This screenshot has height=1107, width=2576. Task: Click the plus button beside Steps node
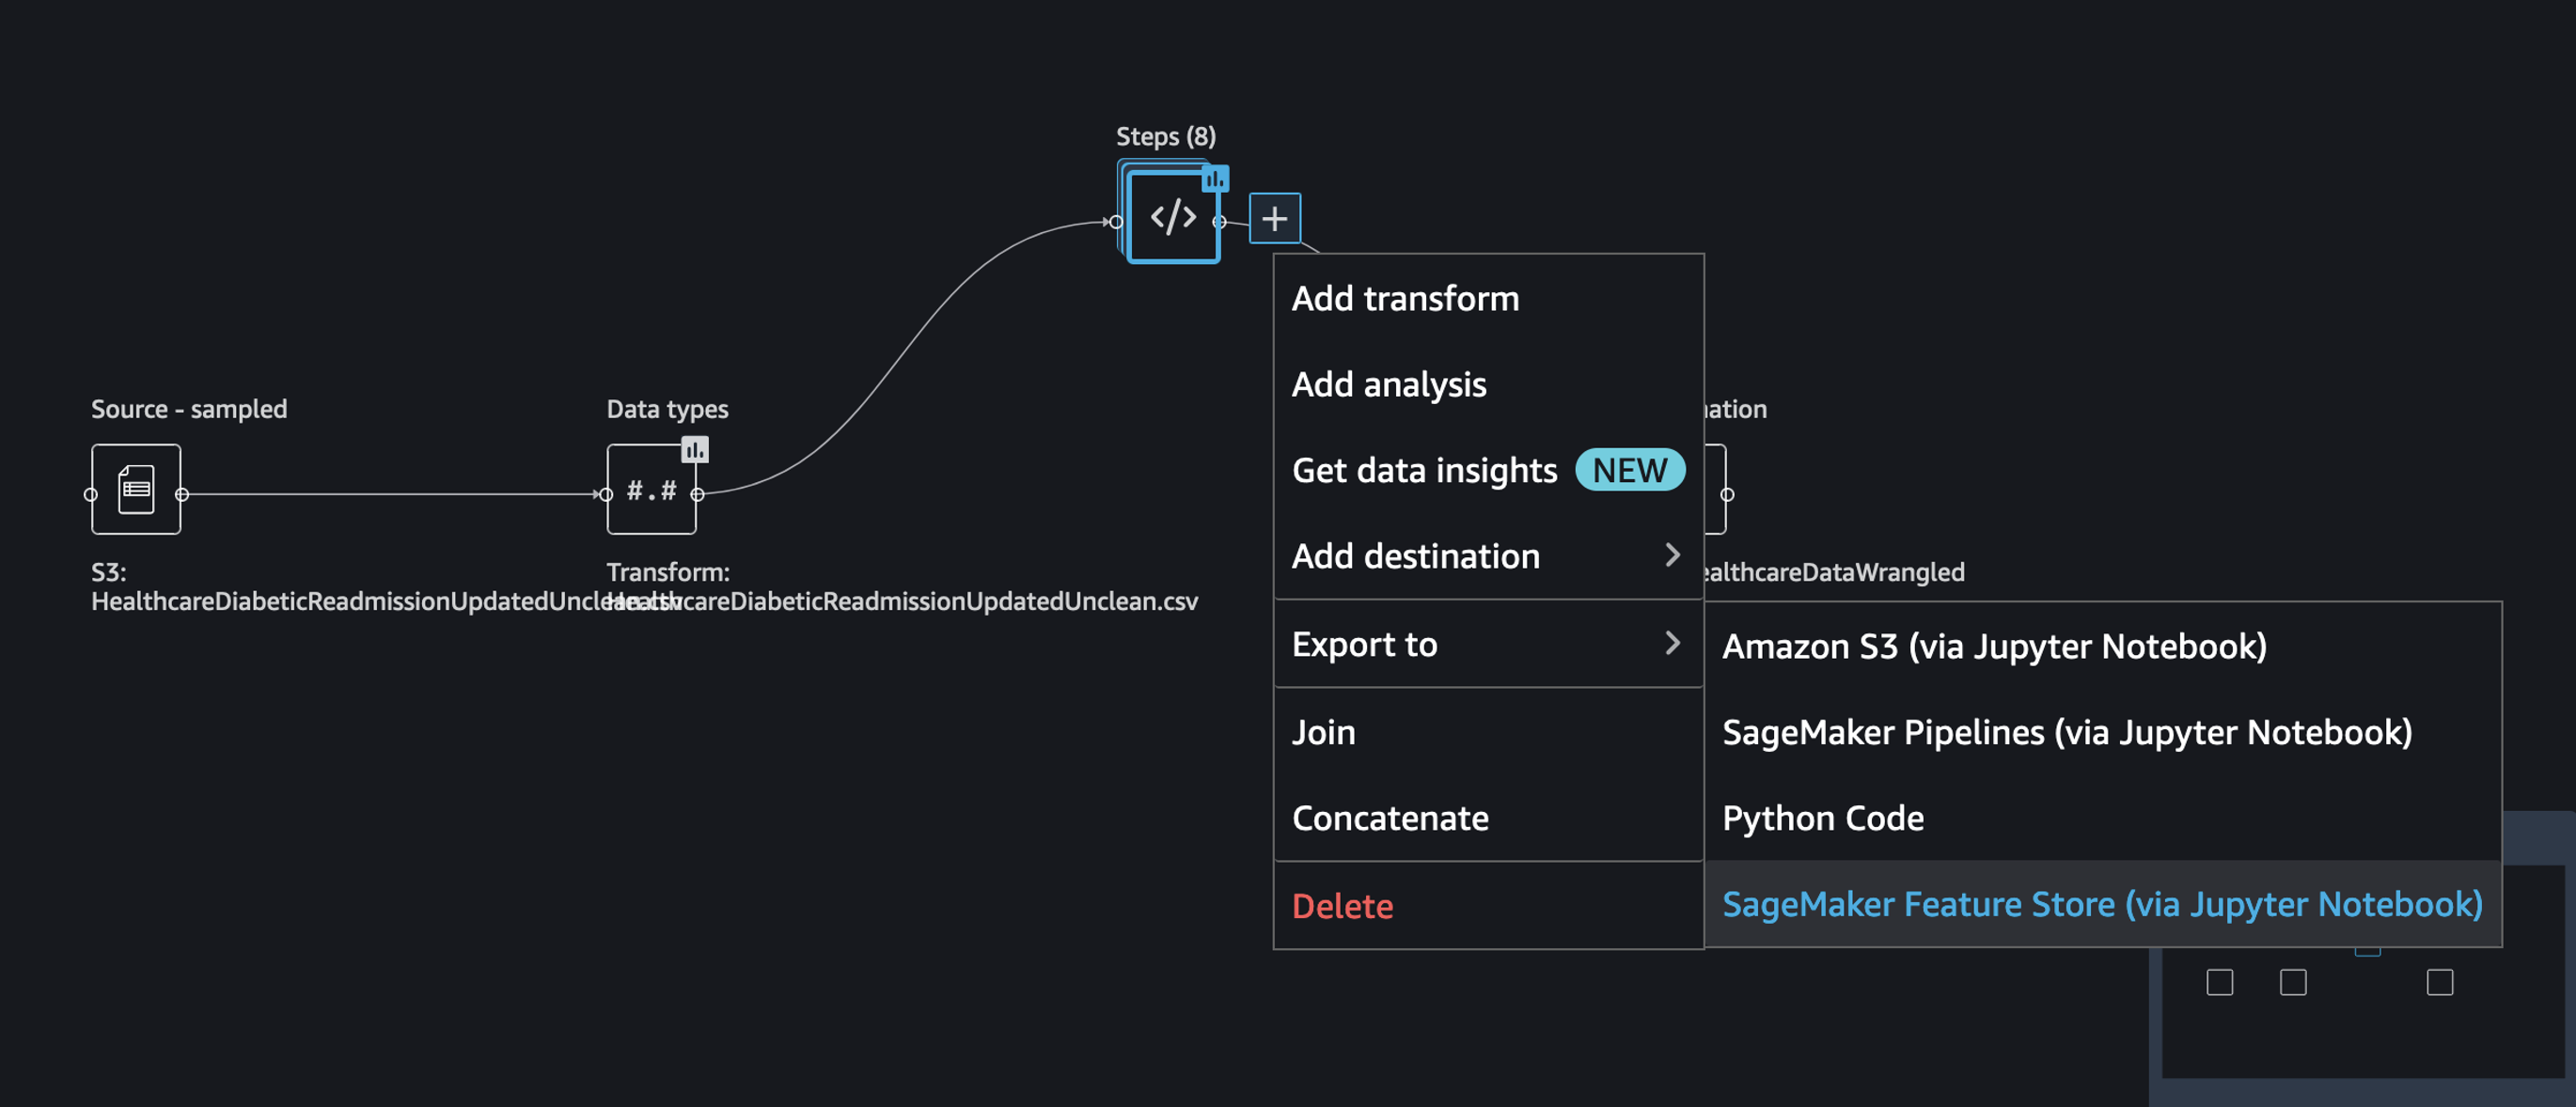click(x=1274, y=218)
